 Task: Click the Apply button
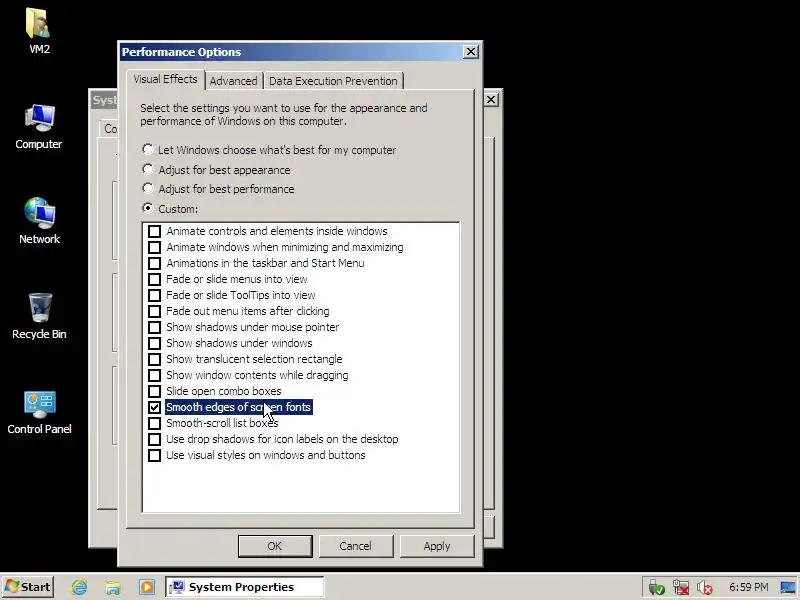(437, 546)
